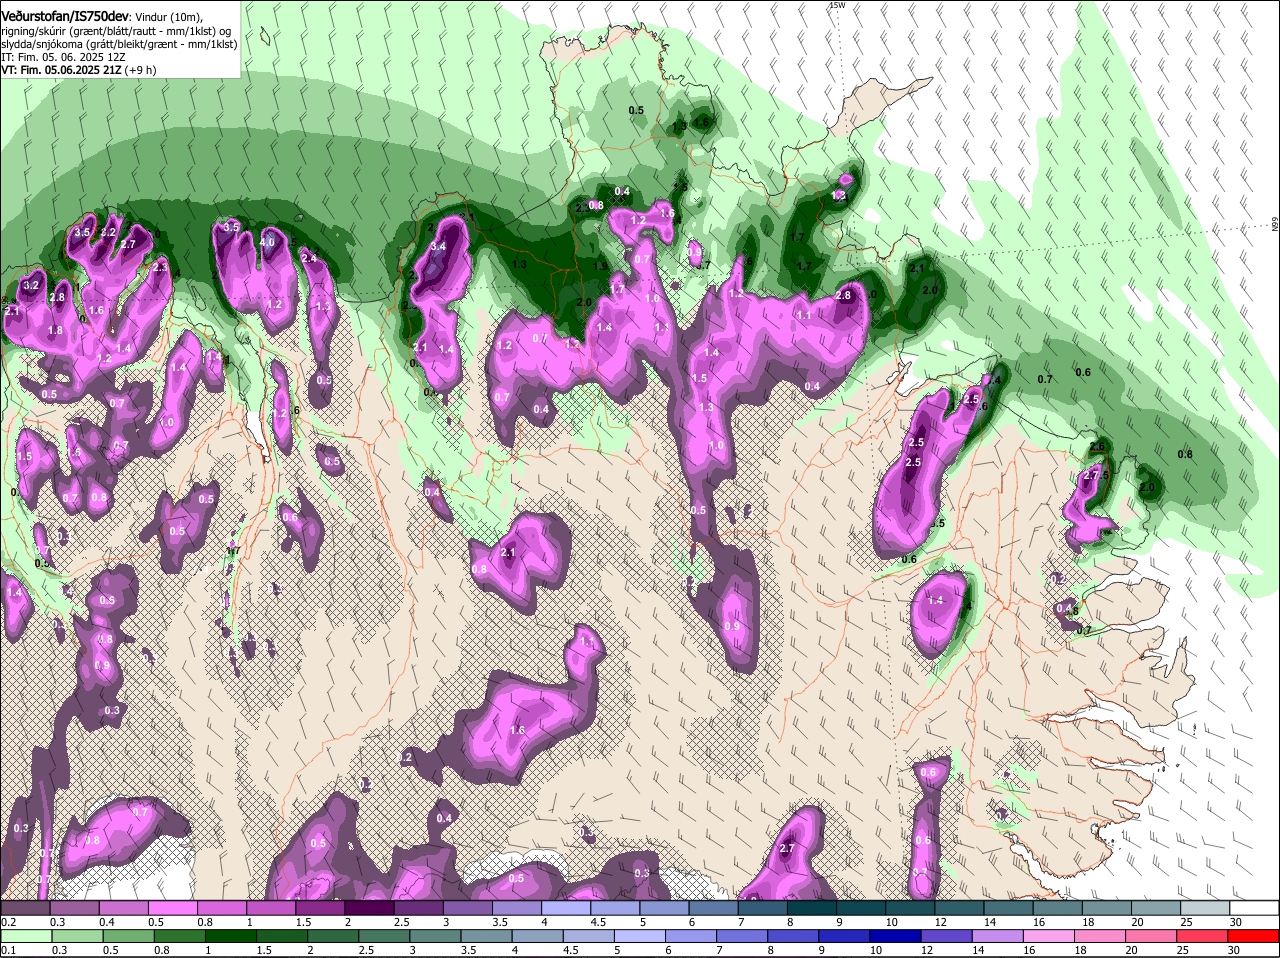
Task: Click the '30' label on the lower rain scale
Action: [x=1233, y=950]
